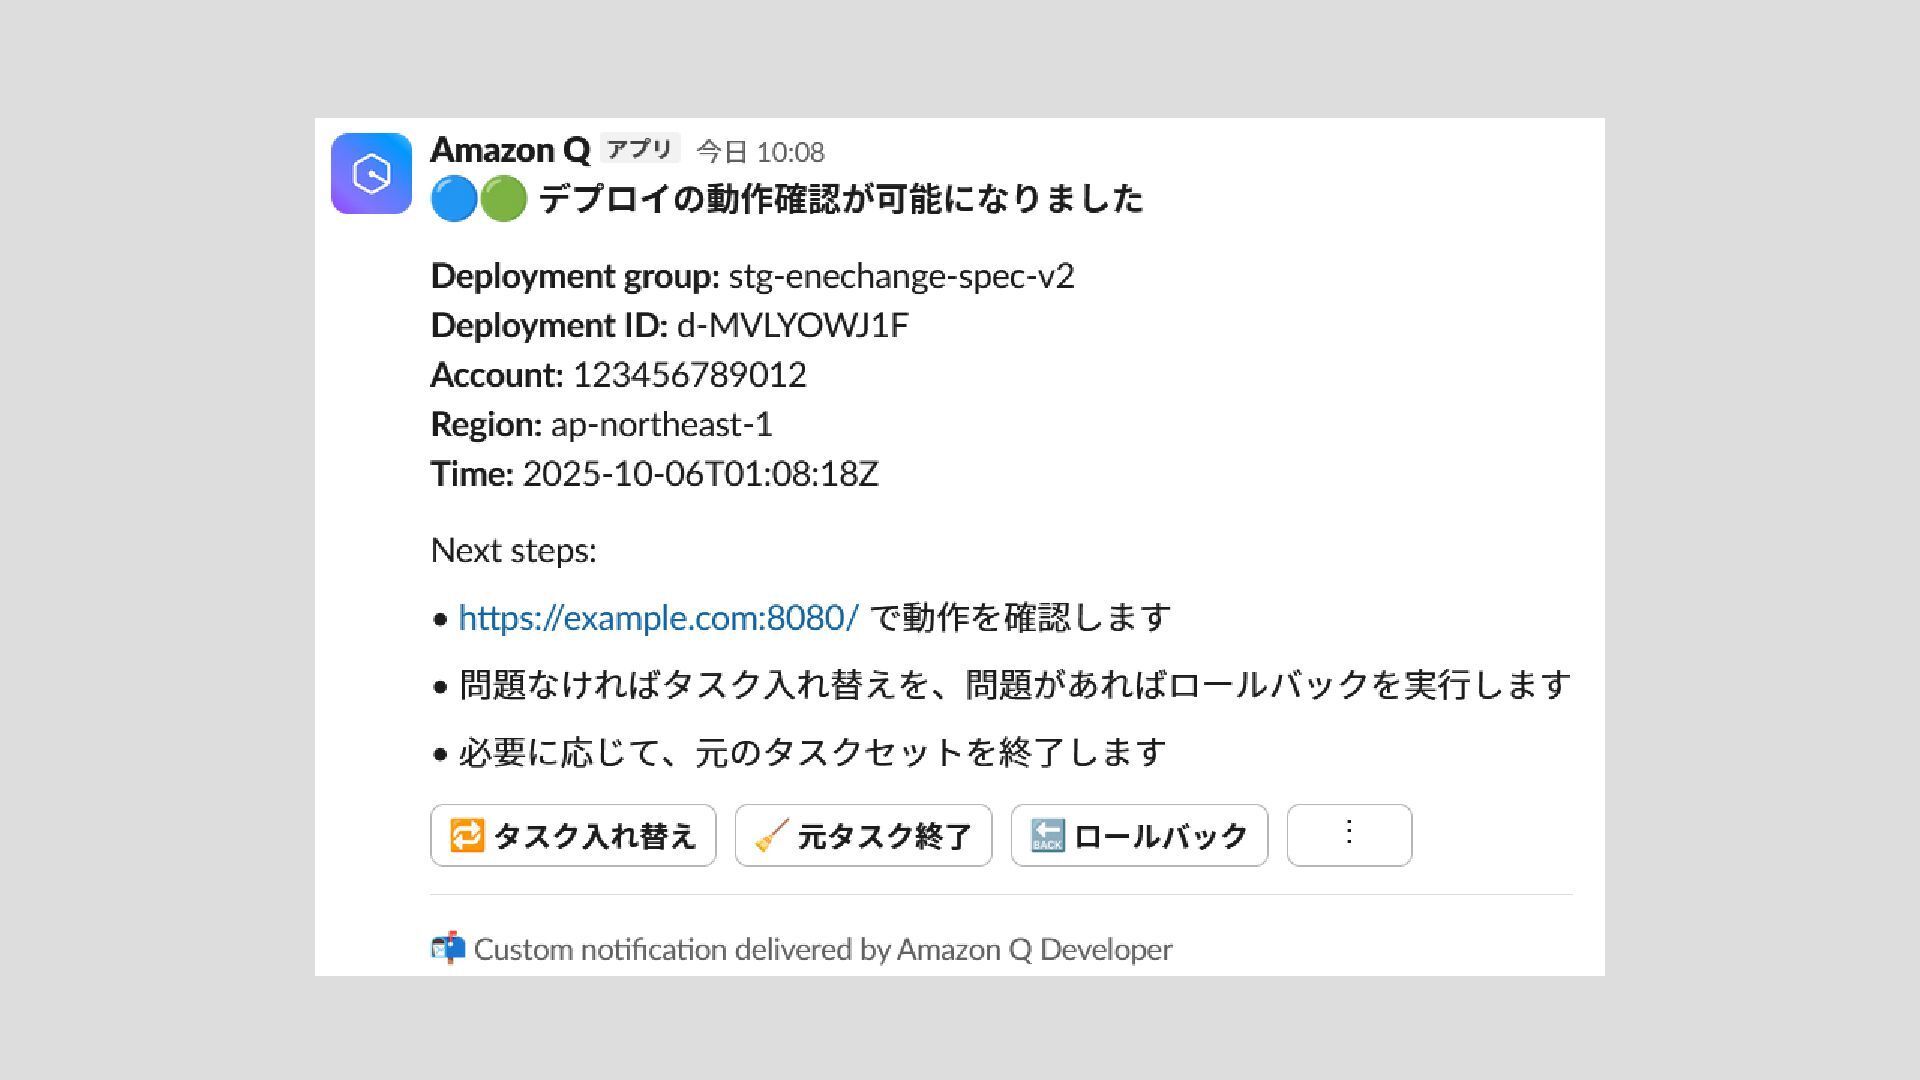Click the blue circle emoji in heading
Viewport: 1920px width, 1080px height.
coord(453,199)
